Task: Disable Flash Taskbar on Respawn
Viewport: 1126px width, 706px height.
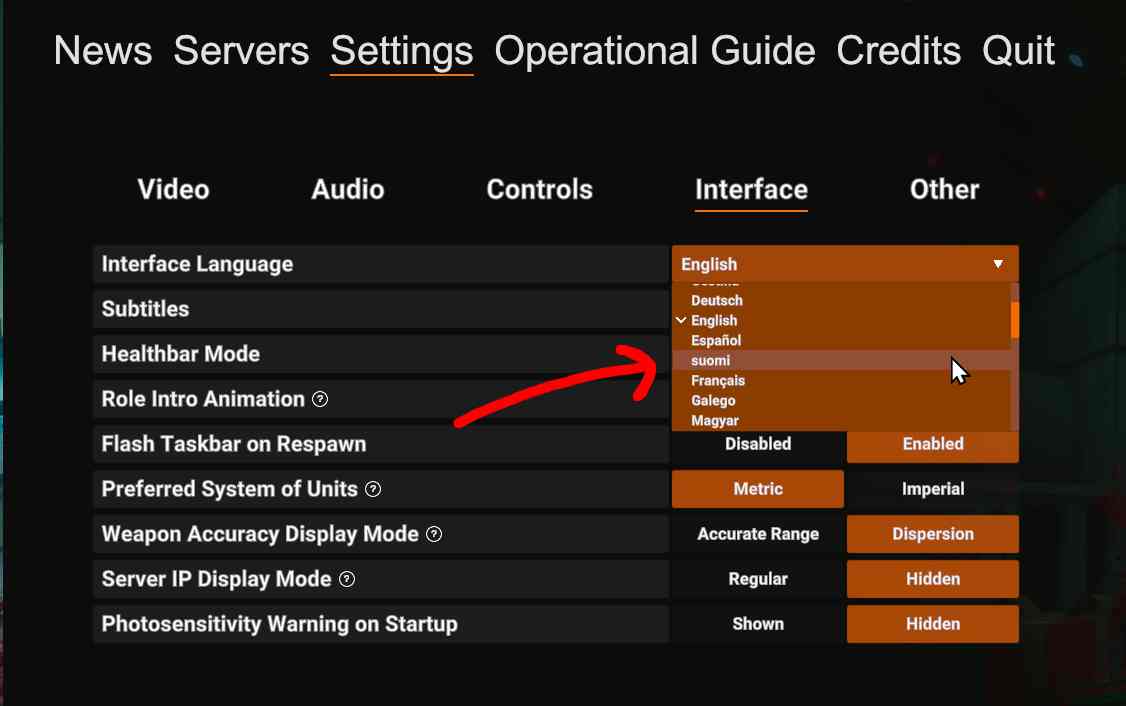Action: pyautogui.click(x=758, y=444)
